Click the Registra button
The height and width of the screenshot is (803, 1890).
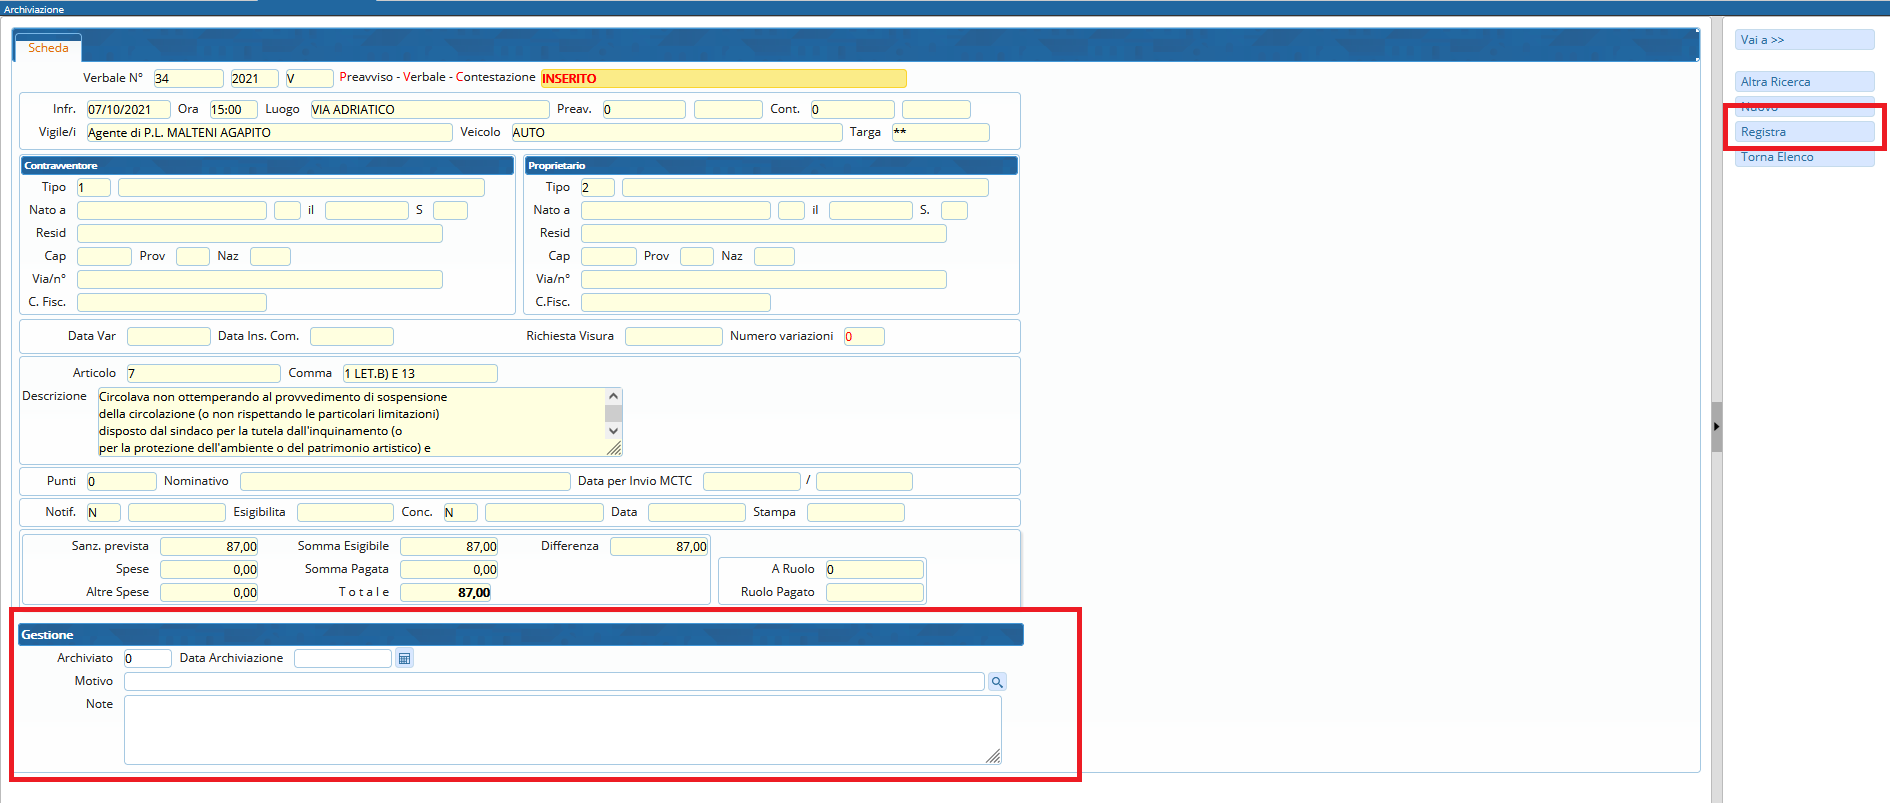(1804, 132)
